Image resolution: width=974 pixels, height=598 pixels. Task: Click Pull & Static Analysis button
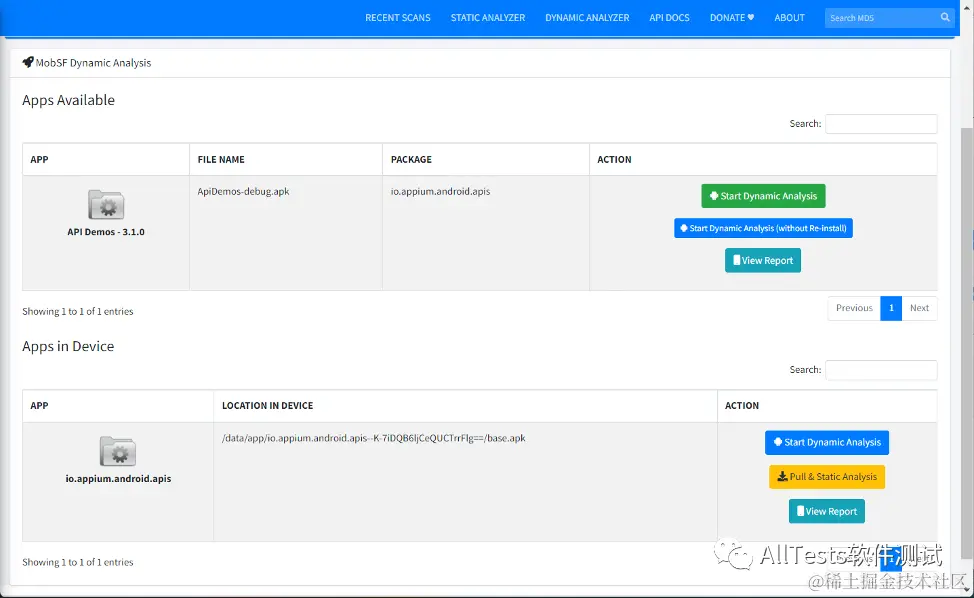coord(827,477)
